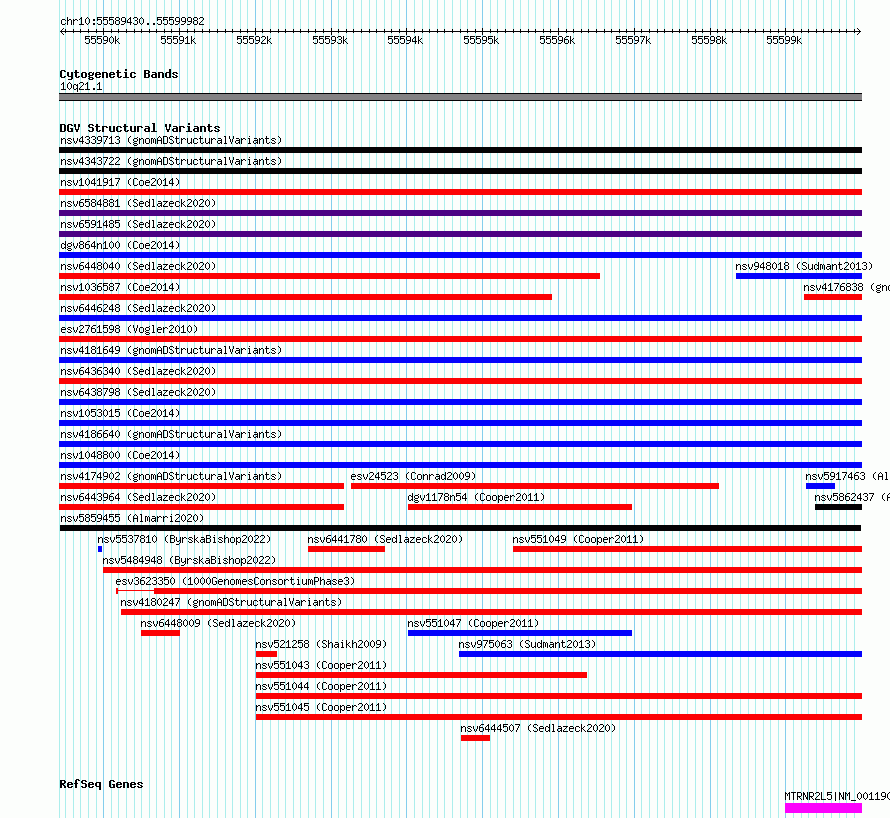Open the nsv1036587 (Coe2014) variant
The width and height of the screenshot is (890, 818).
pos(120,287)
